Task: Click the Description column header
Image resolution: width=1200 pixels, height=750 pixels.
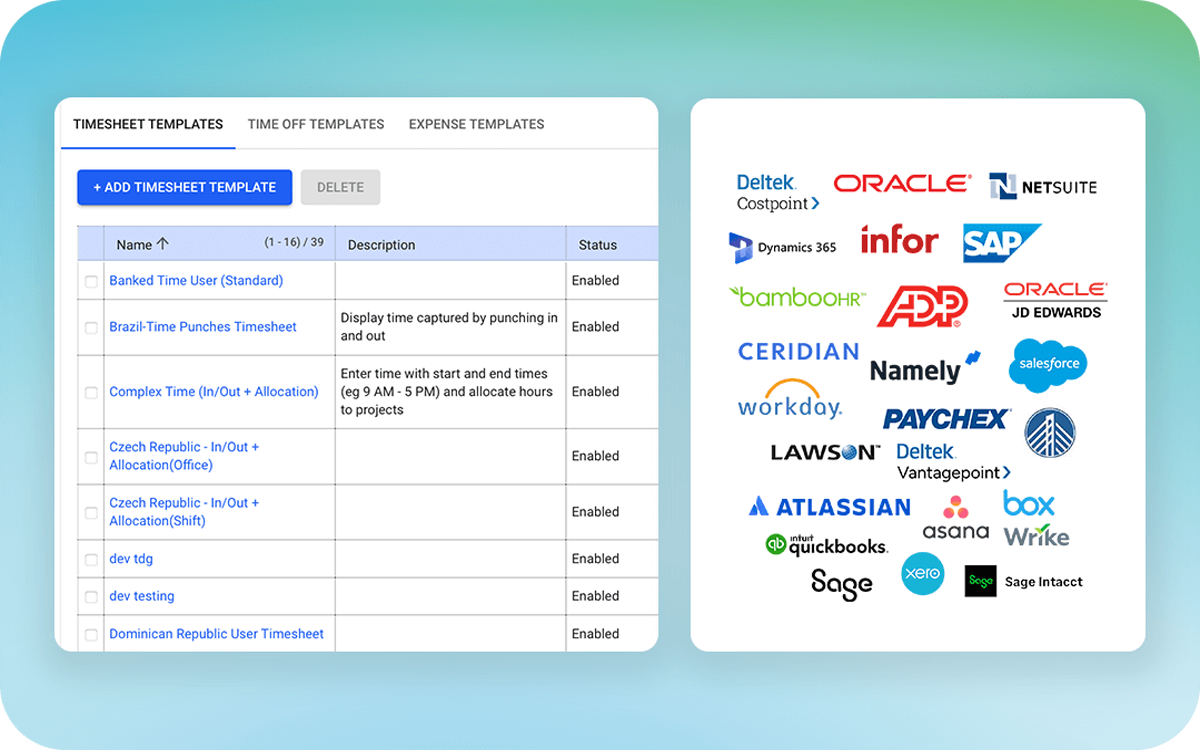Action: pos(381,245)
